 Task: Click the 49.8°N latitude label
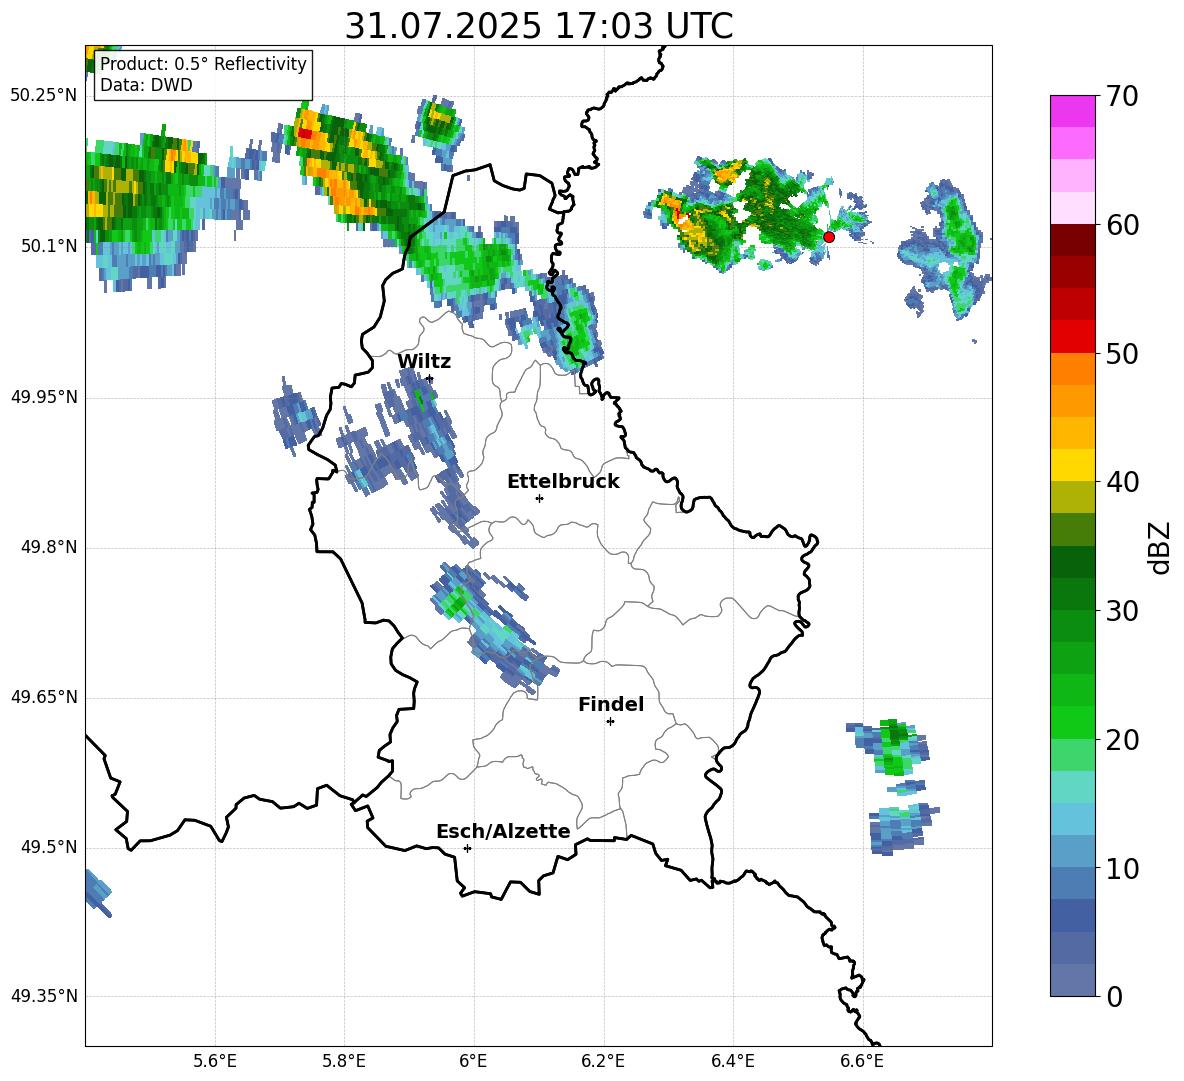(x=49, y=547)
